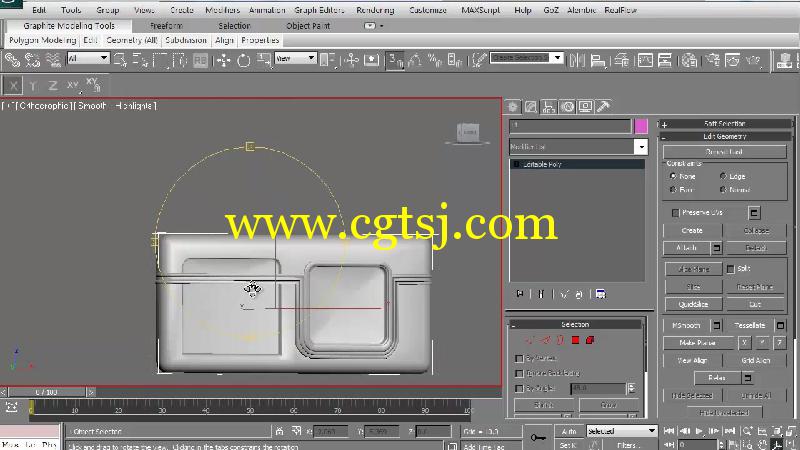Viewport: 800px width, 450px height.
Task: Click the timeline frame slider 0/100
Action: point(47,392)
